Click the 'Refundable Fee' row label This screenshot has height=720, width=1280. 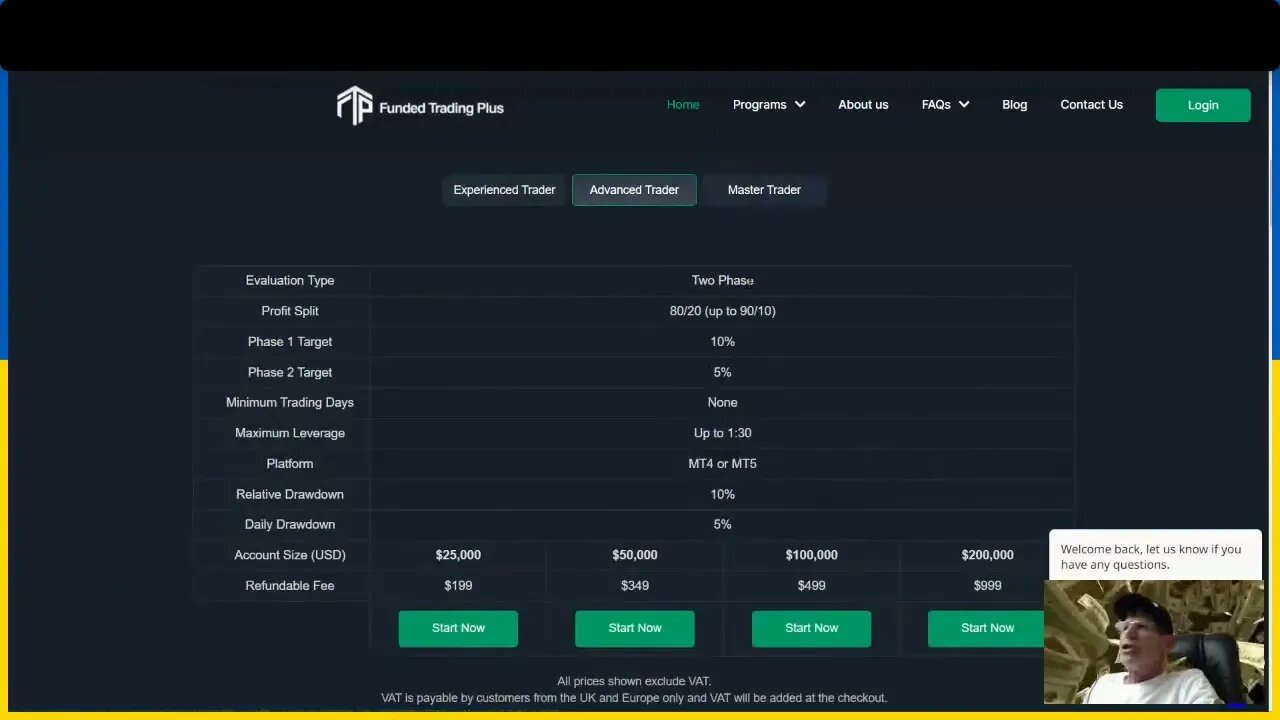coord(290,586)
